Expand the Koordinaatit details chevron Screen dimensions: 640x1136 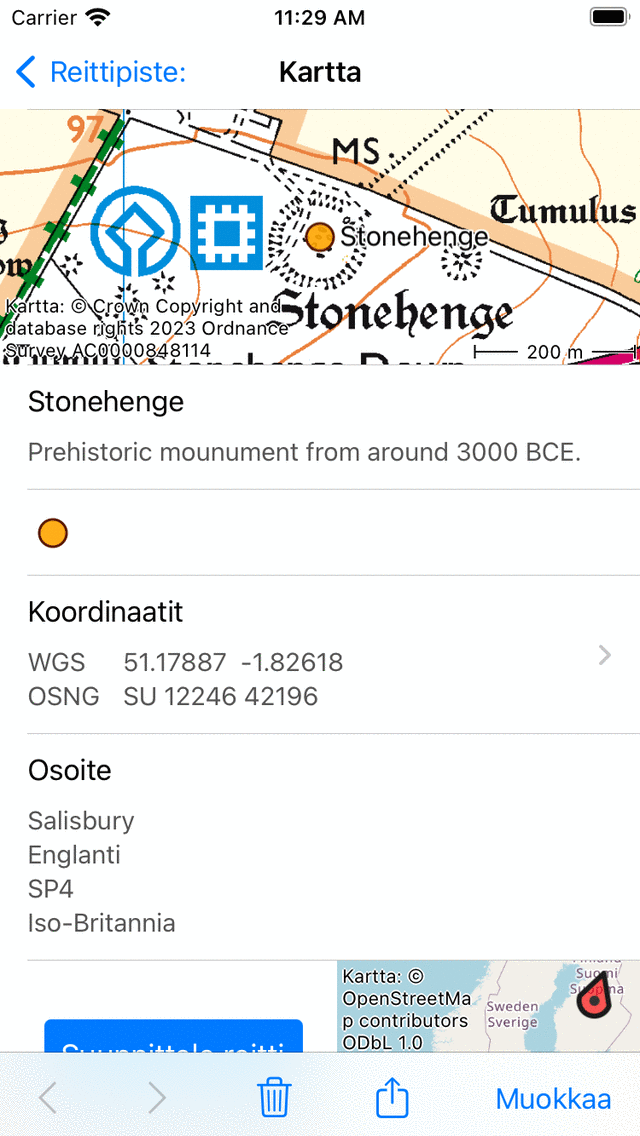[x=604, y=656]
